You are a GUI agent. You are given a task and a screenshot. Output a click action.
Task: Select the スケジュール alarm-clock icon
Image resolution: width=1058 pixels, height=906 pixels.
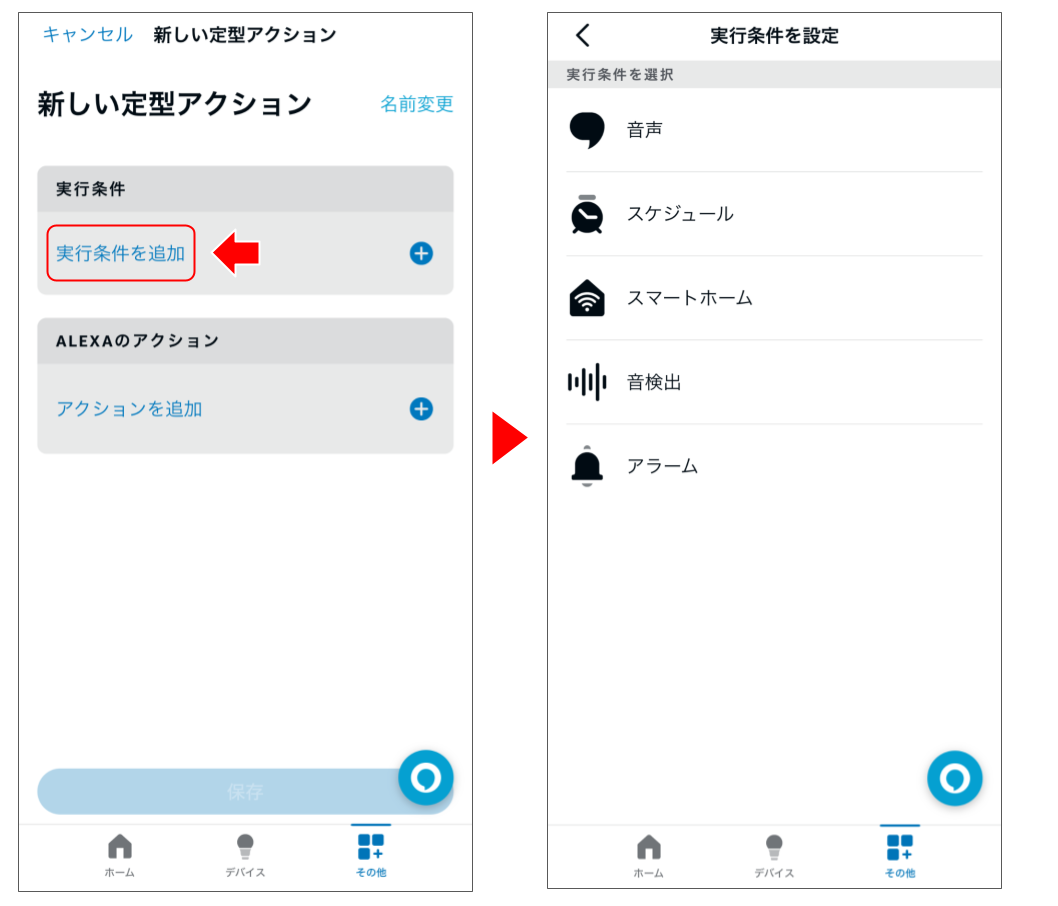point(587,213)
